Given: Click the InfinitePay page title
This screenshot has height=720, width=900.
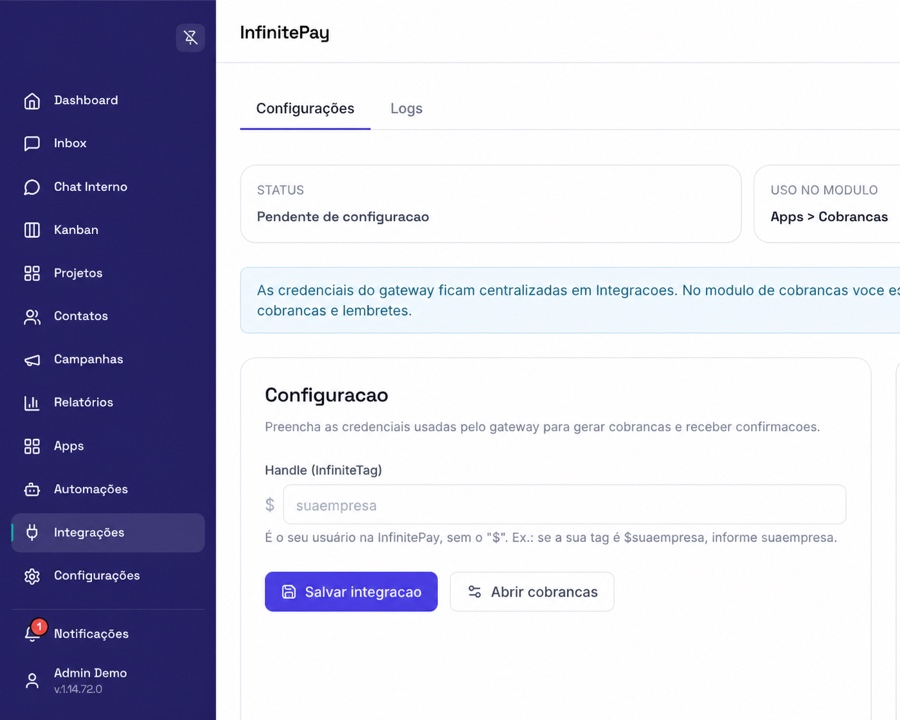Looking at the screenshot, I should 285,33.
